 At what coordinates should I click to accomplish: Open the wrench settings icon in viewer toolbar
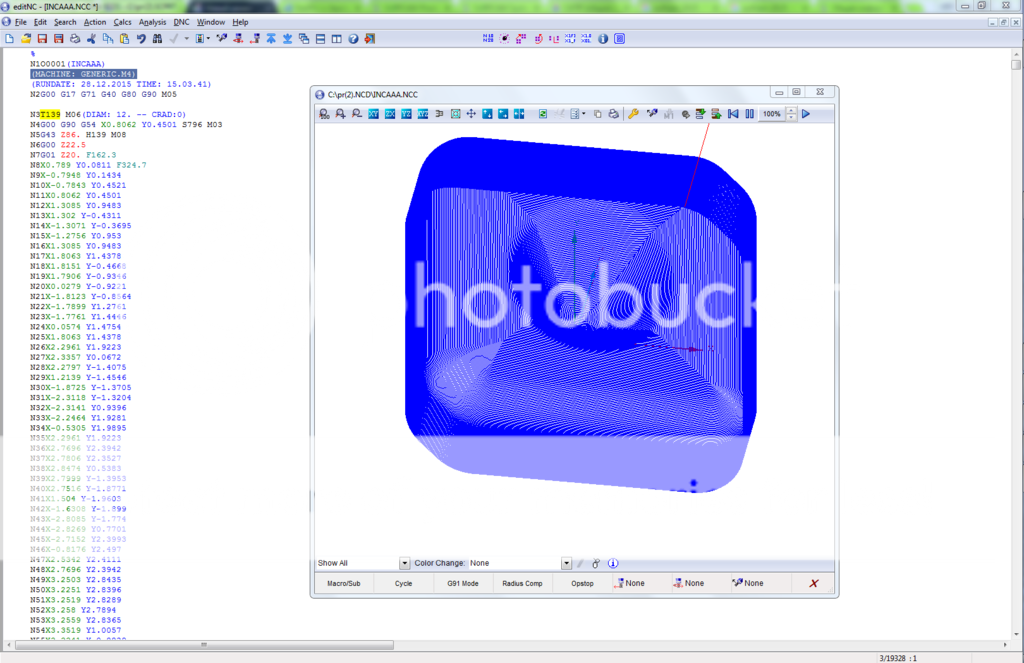pyautogui.click(x=633, y=114)
